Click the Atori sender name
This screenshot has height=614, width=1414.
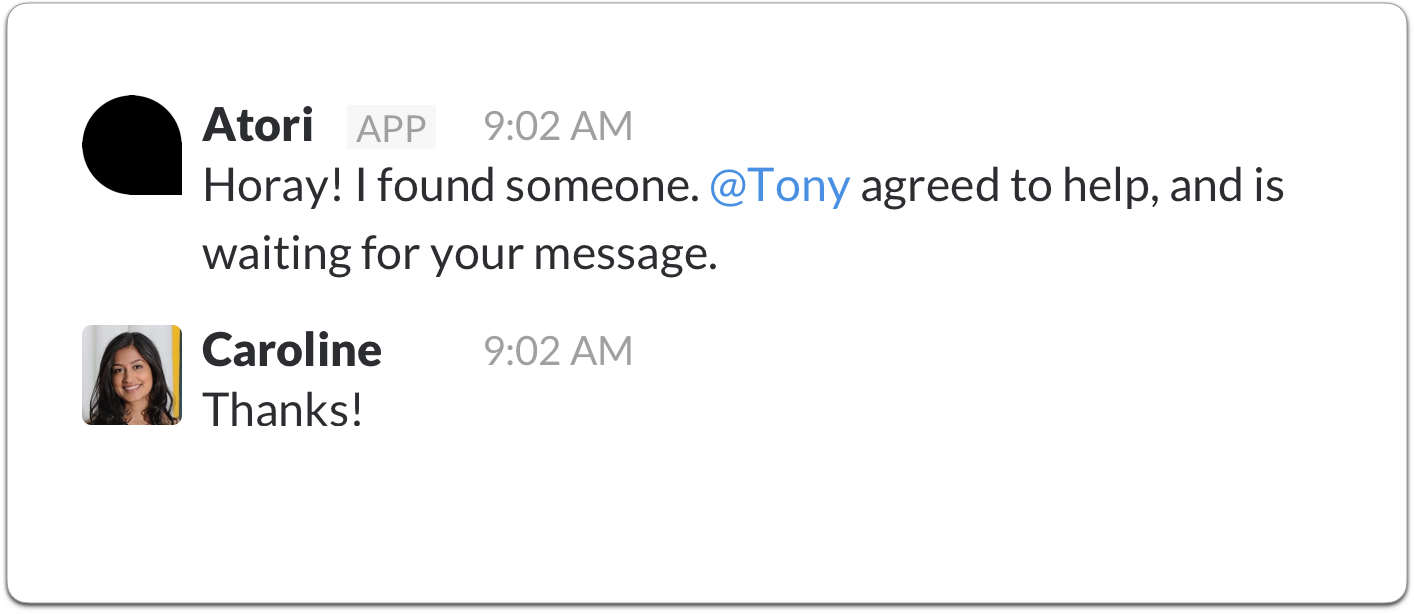258,126
